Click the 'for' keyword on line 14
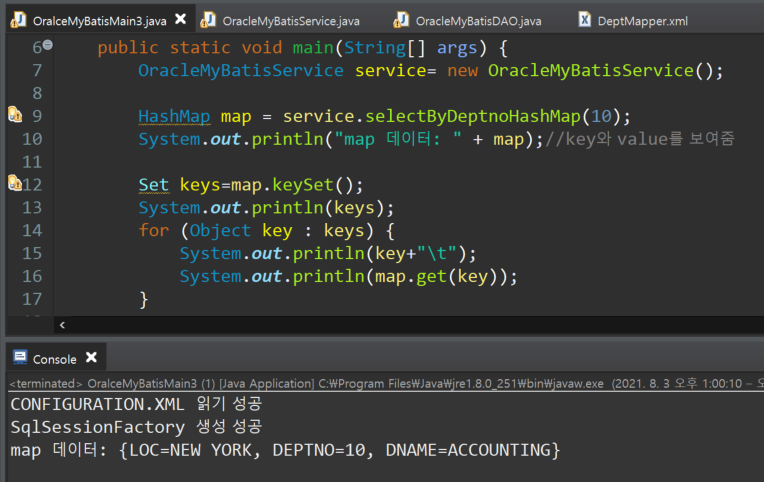 [x=153, y=230]
